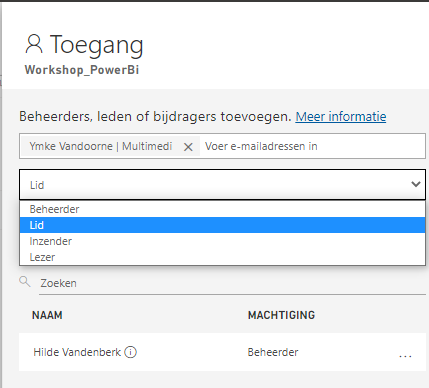Remove Ymke Vandoorne chip with X
Screen dimensions: 429x388
(x=188, y=147)
